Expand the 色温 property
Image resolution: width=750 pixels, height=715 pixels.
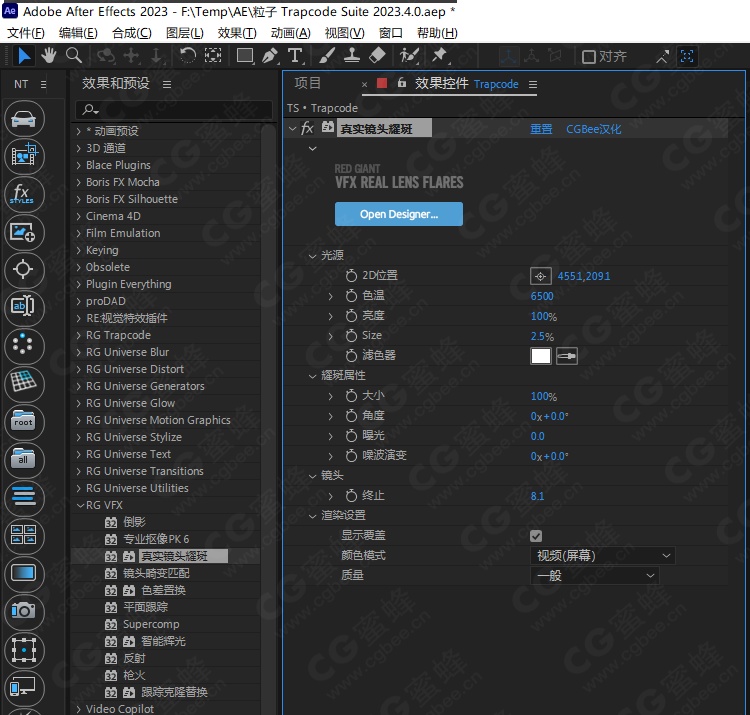[x=330, y=296]
